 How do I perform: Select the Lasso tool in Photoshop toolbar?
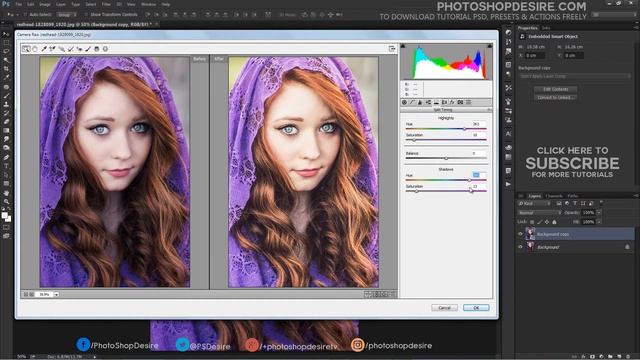(6, 51)
